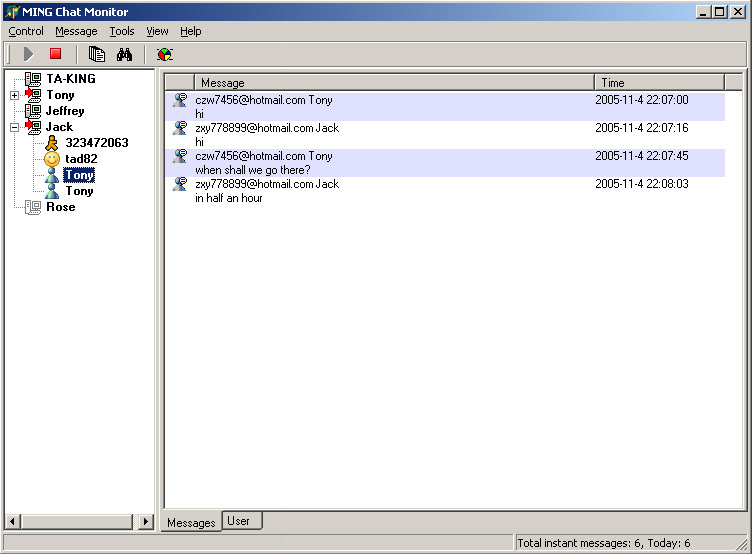Expand the top-level Tony tree node
This screenshot has height=554, width=752.
click(x=14, y=95)
